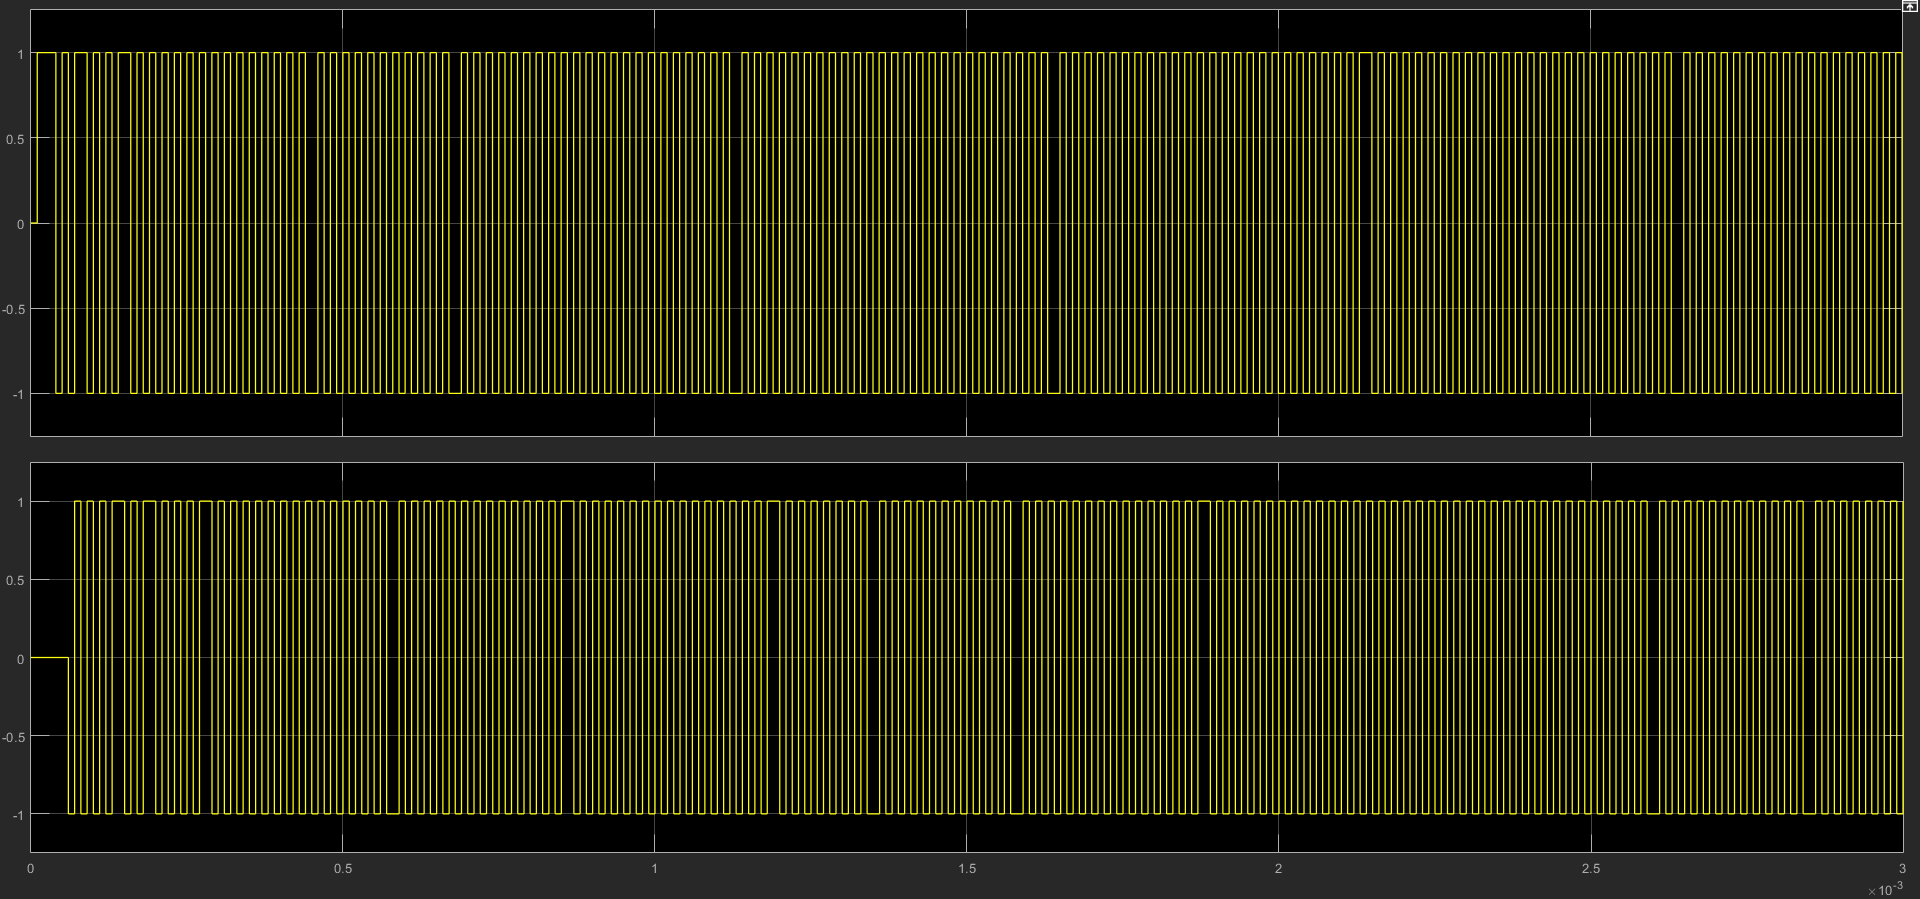1920x899 pixels.
Task: Click the lower plot's -0.5 y-axis label
Action: coord(14,737)
